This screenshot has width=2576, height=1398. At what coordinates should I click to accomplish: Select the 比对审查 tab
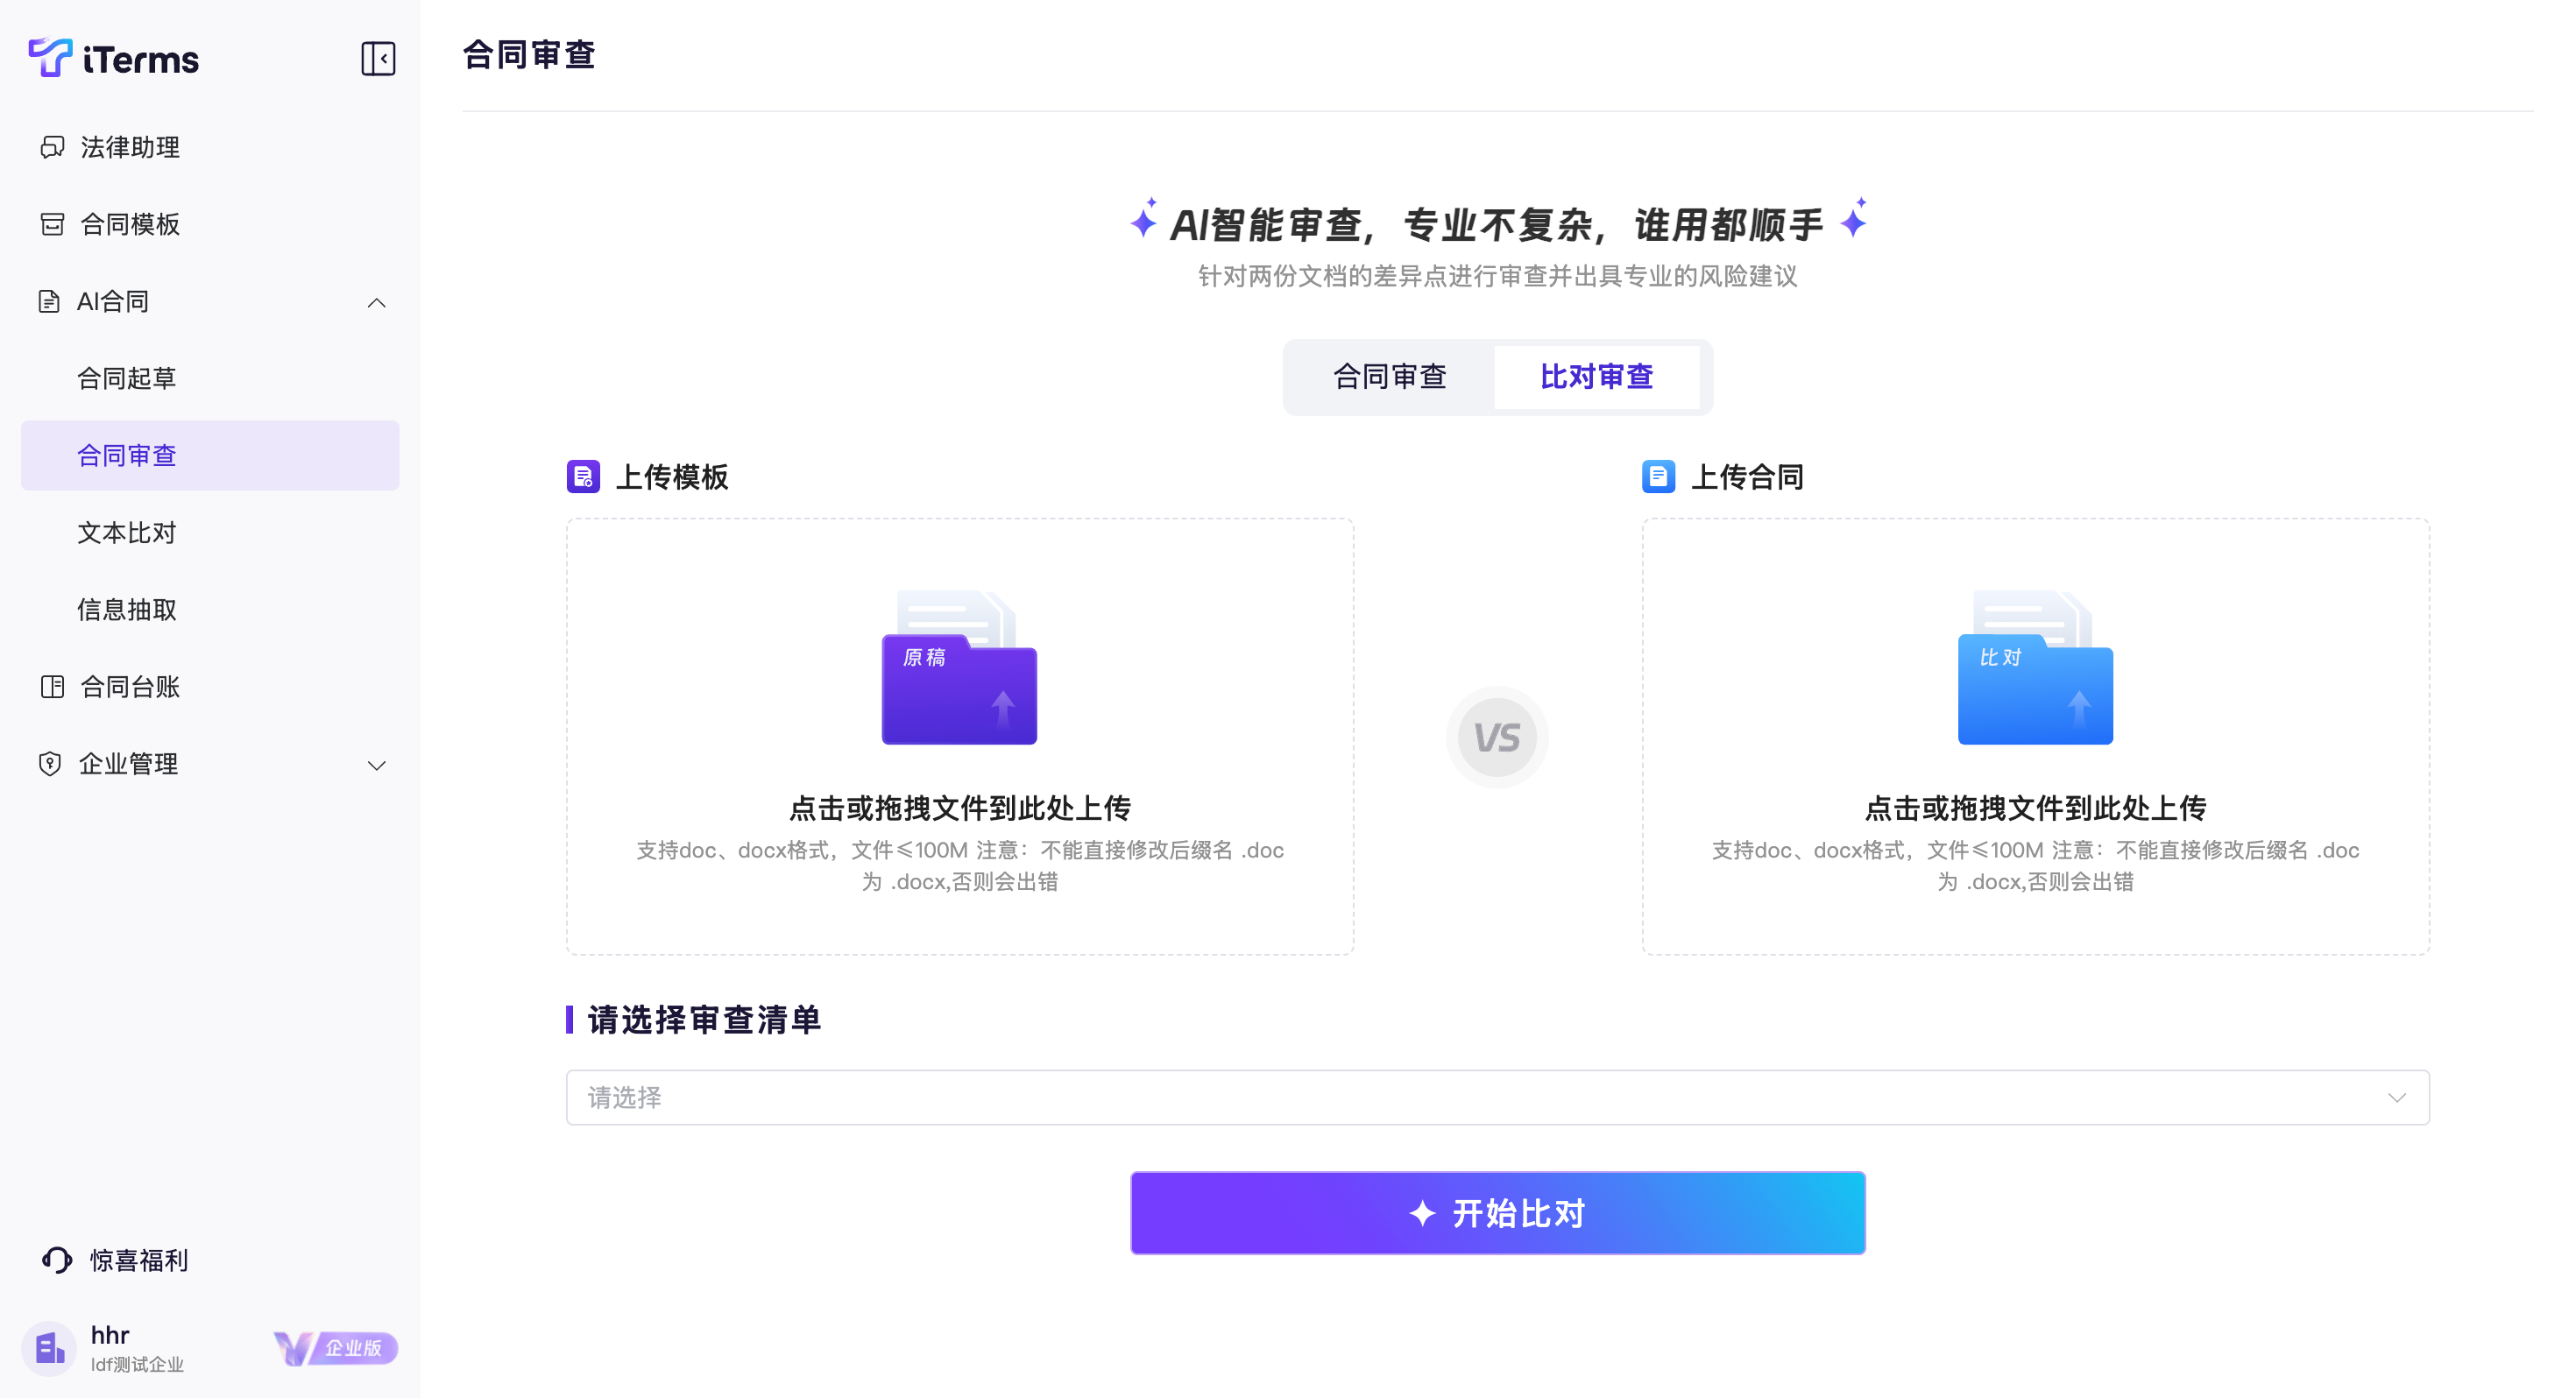[x=1596, y=377]
